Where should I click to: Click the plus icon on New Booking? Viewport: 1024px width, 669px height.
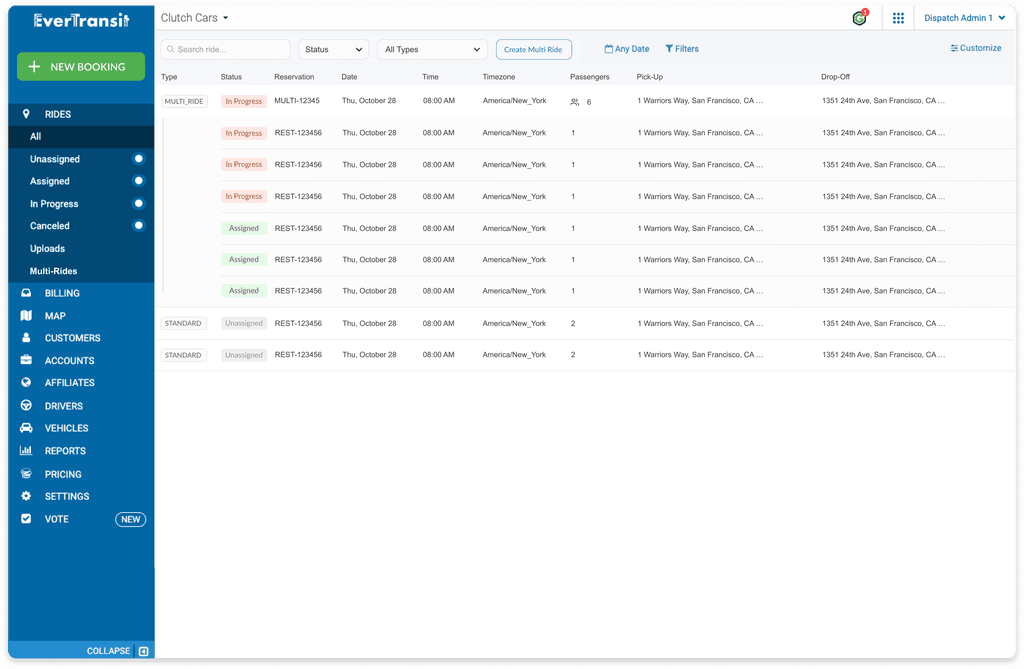coord(35,67)
